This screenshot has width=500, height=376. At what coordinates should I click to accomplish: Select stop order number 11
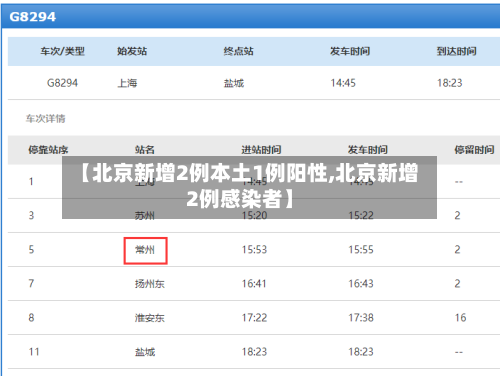tap(34, 352)
